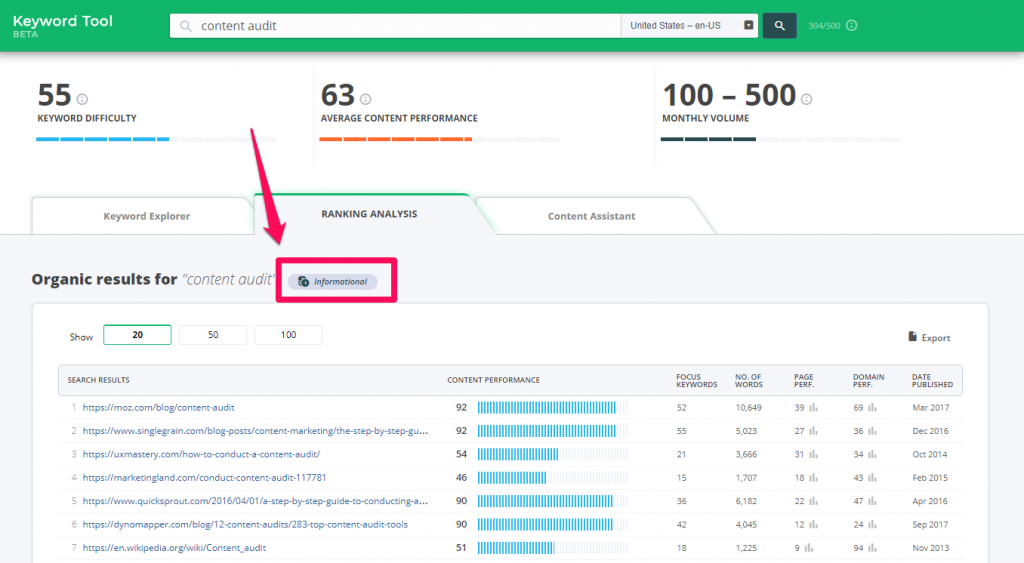The image size is (1024, 563).
Task: Click page perf chart icon for singlegrain row
Action: [x=813, y=431]
